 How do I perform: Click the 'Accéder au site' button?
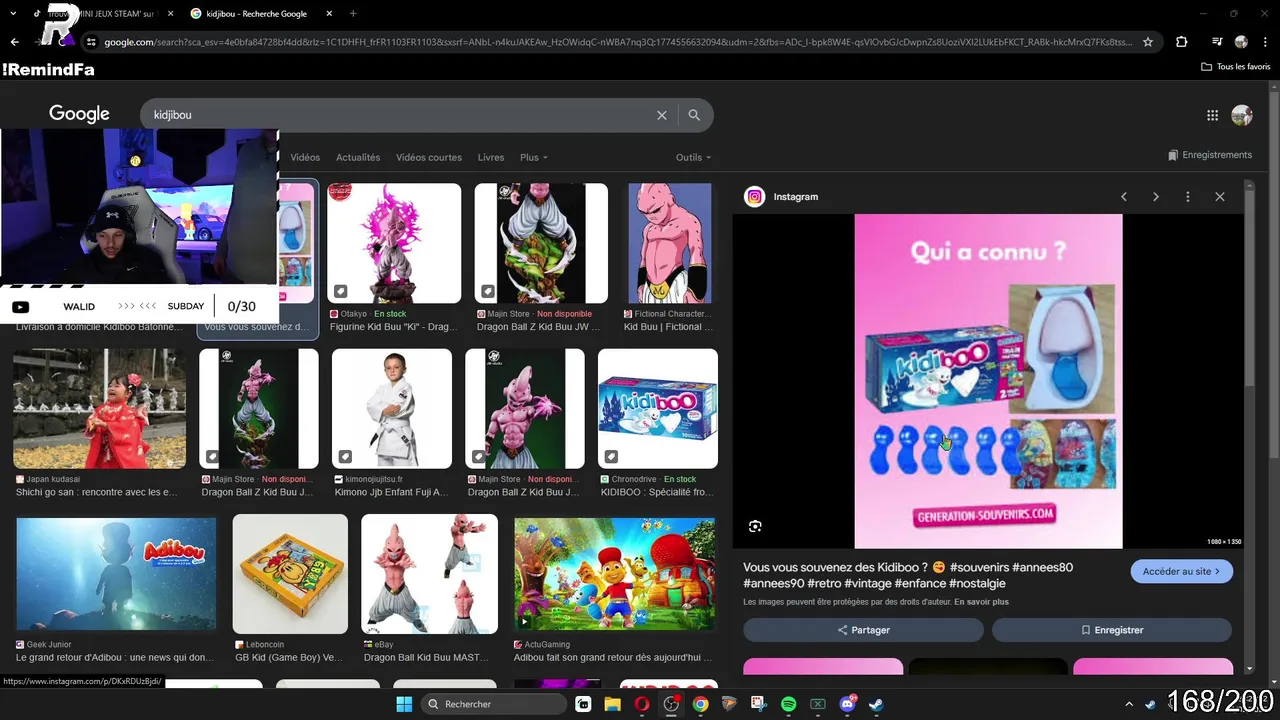click(1182, 571)
